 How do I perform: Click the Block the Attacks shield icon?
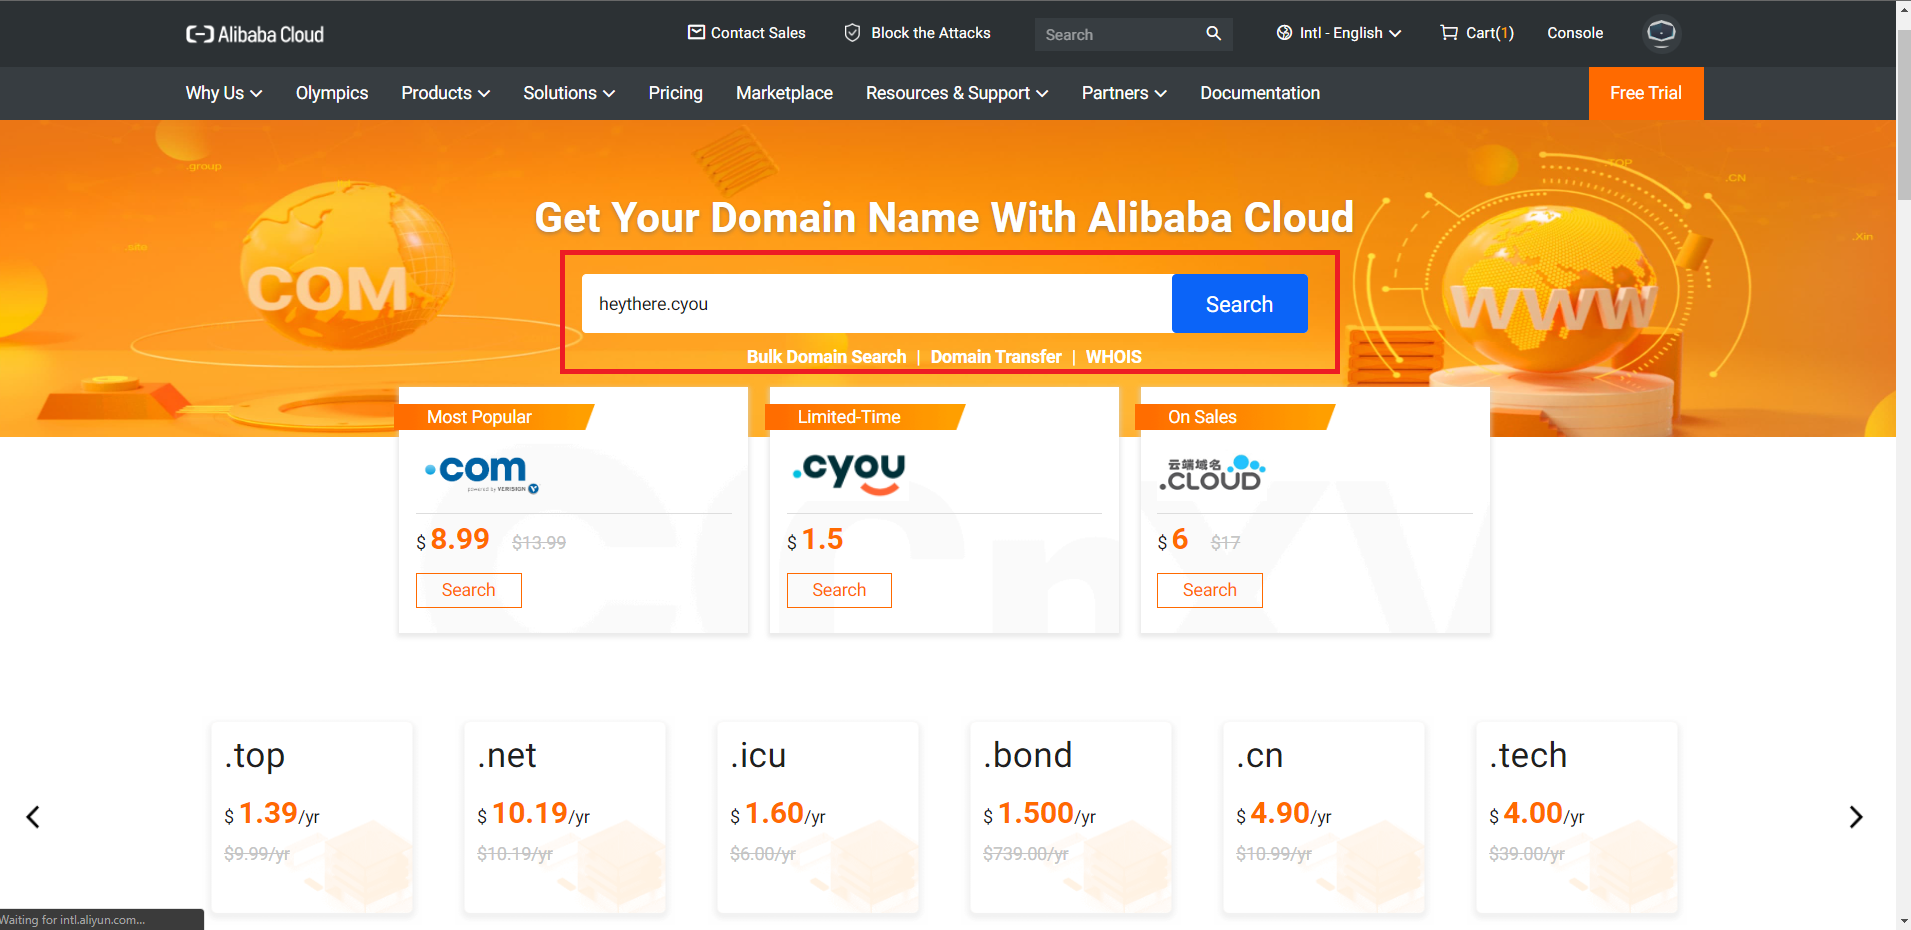click(852, 33)
